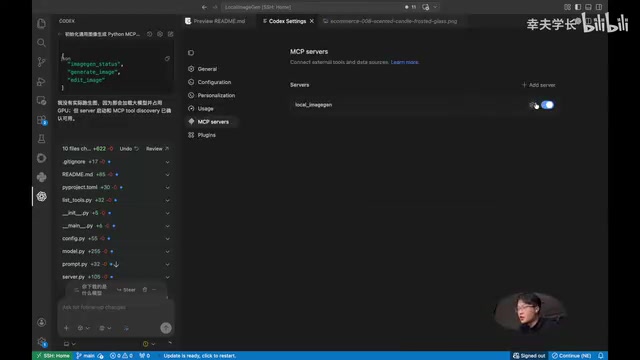Collapse the Codex settings sidebar

pos(191,53)
